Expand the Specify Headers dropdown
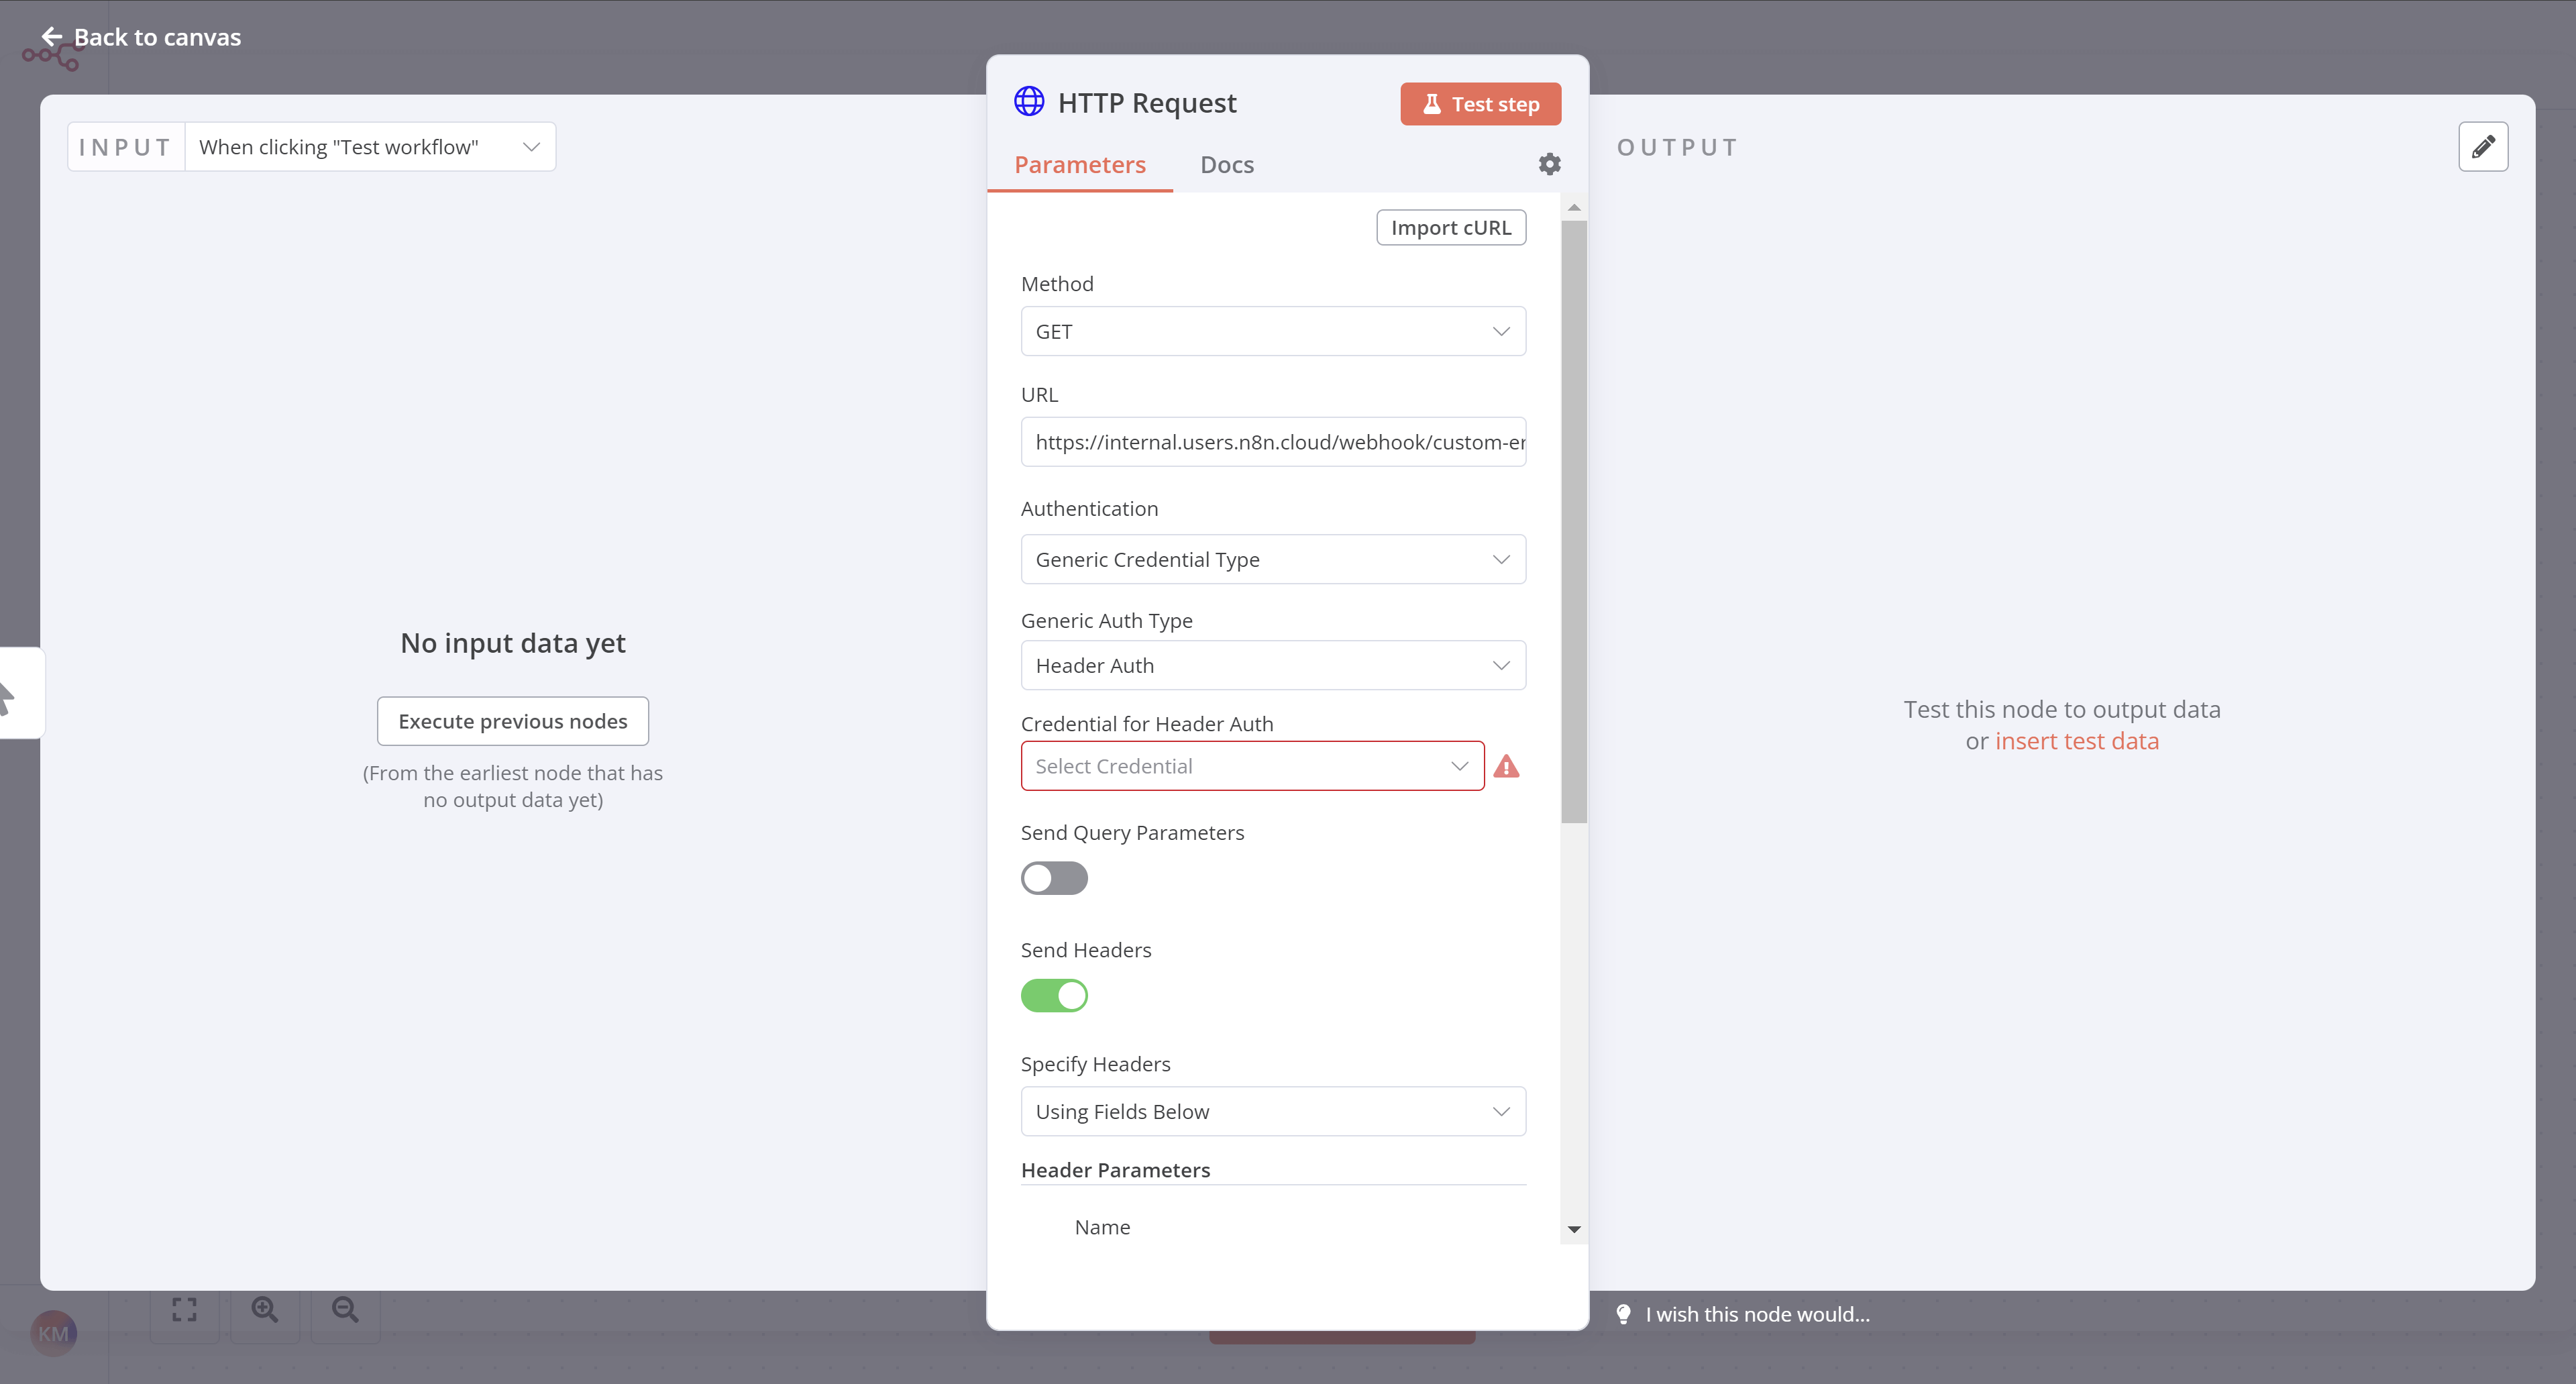2576x1384 pixels. pyautogui.click(x=1272, y=1111)
